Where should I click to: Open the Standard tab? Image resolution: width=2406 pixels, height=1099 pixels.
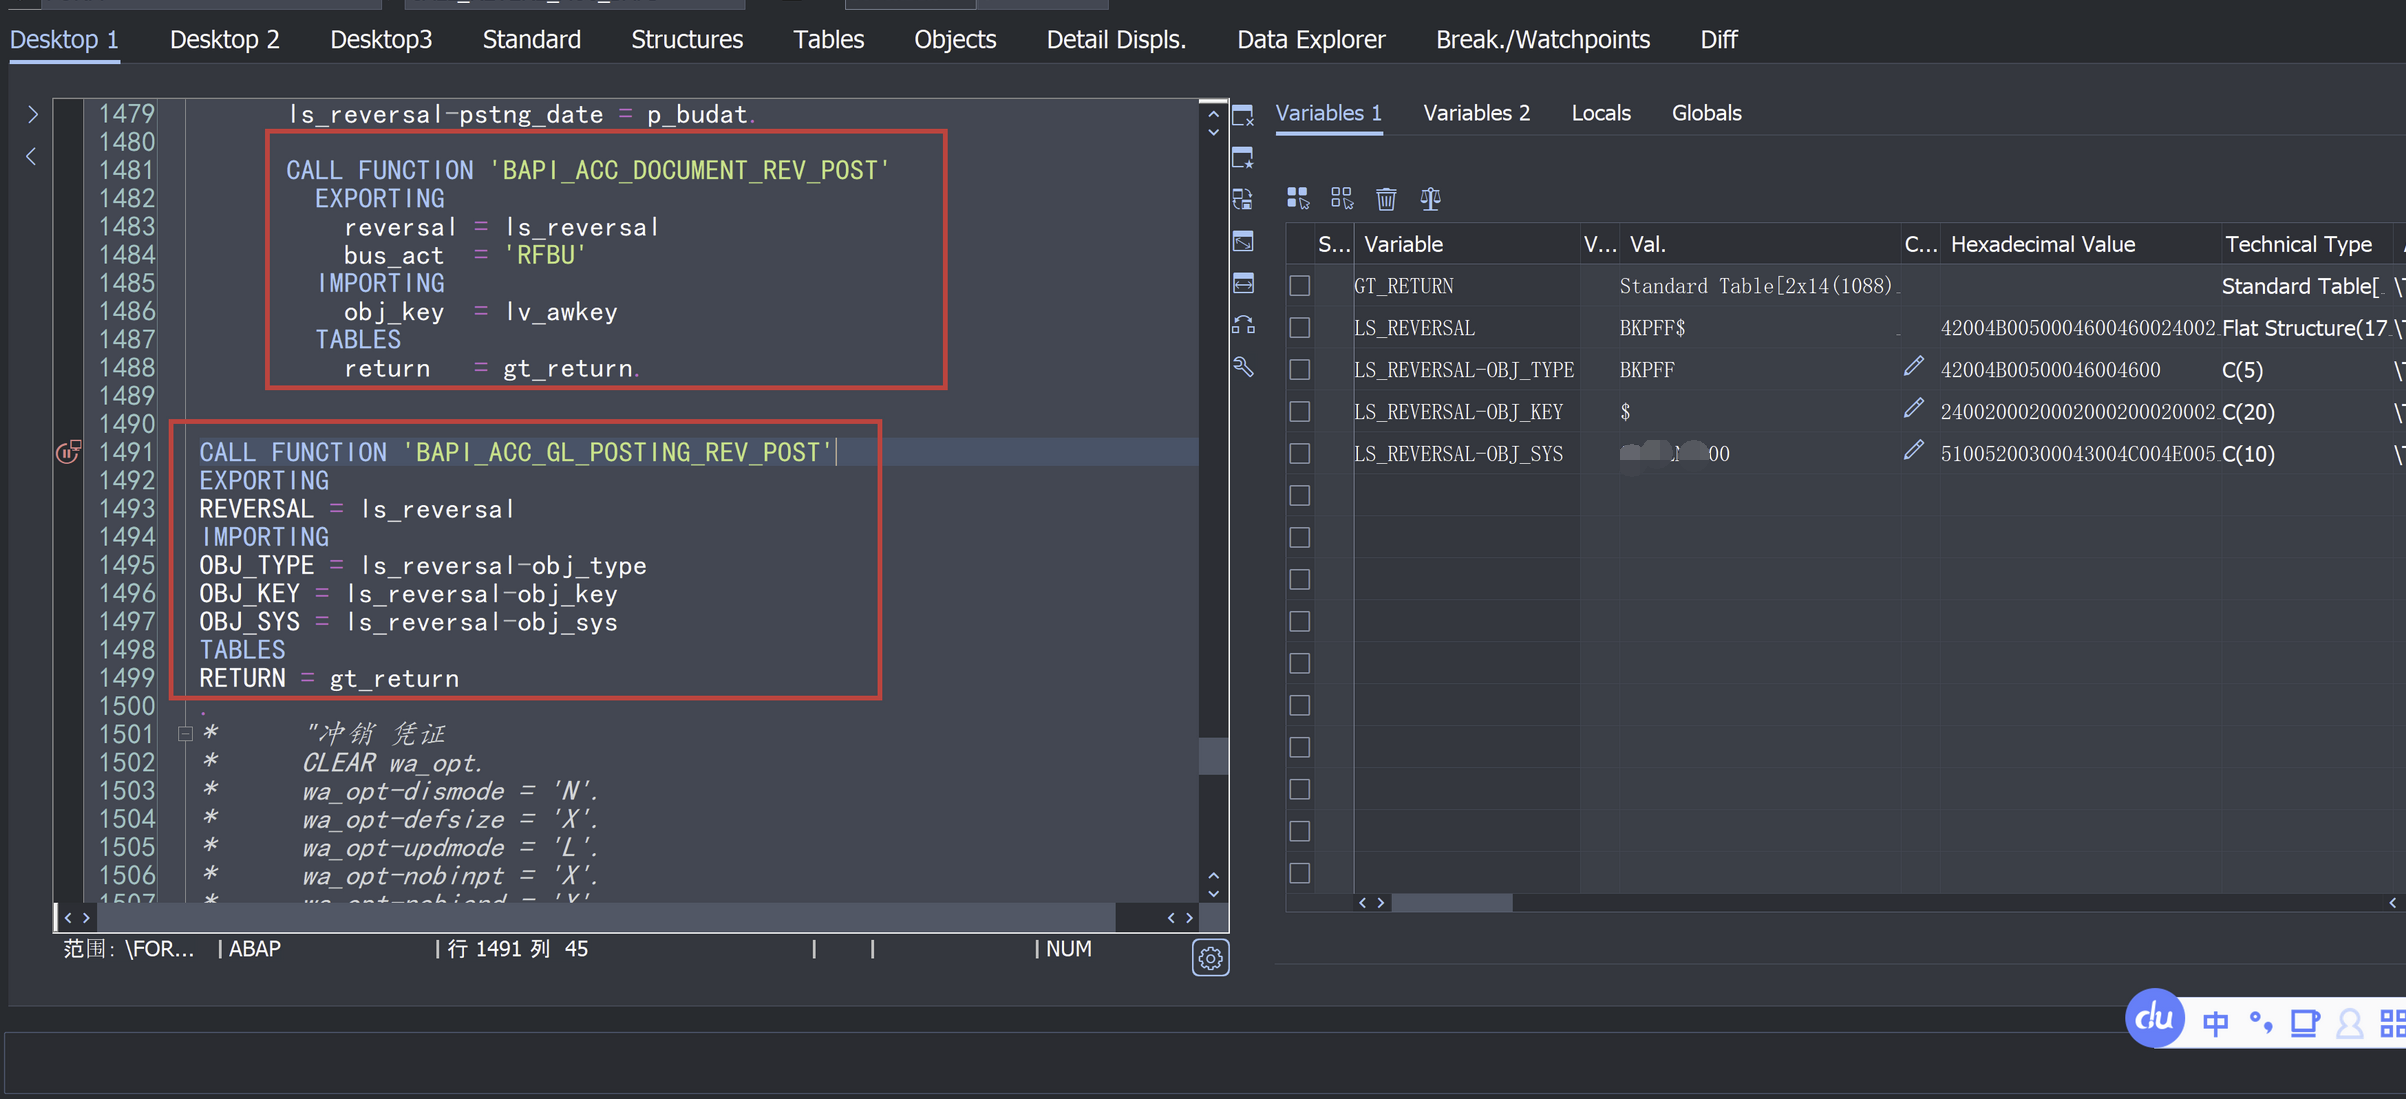[x=531, y=40]
